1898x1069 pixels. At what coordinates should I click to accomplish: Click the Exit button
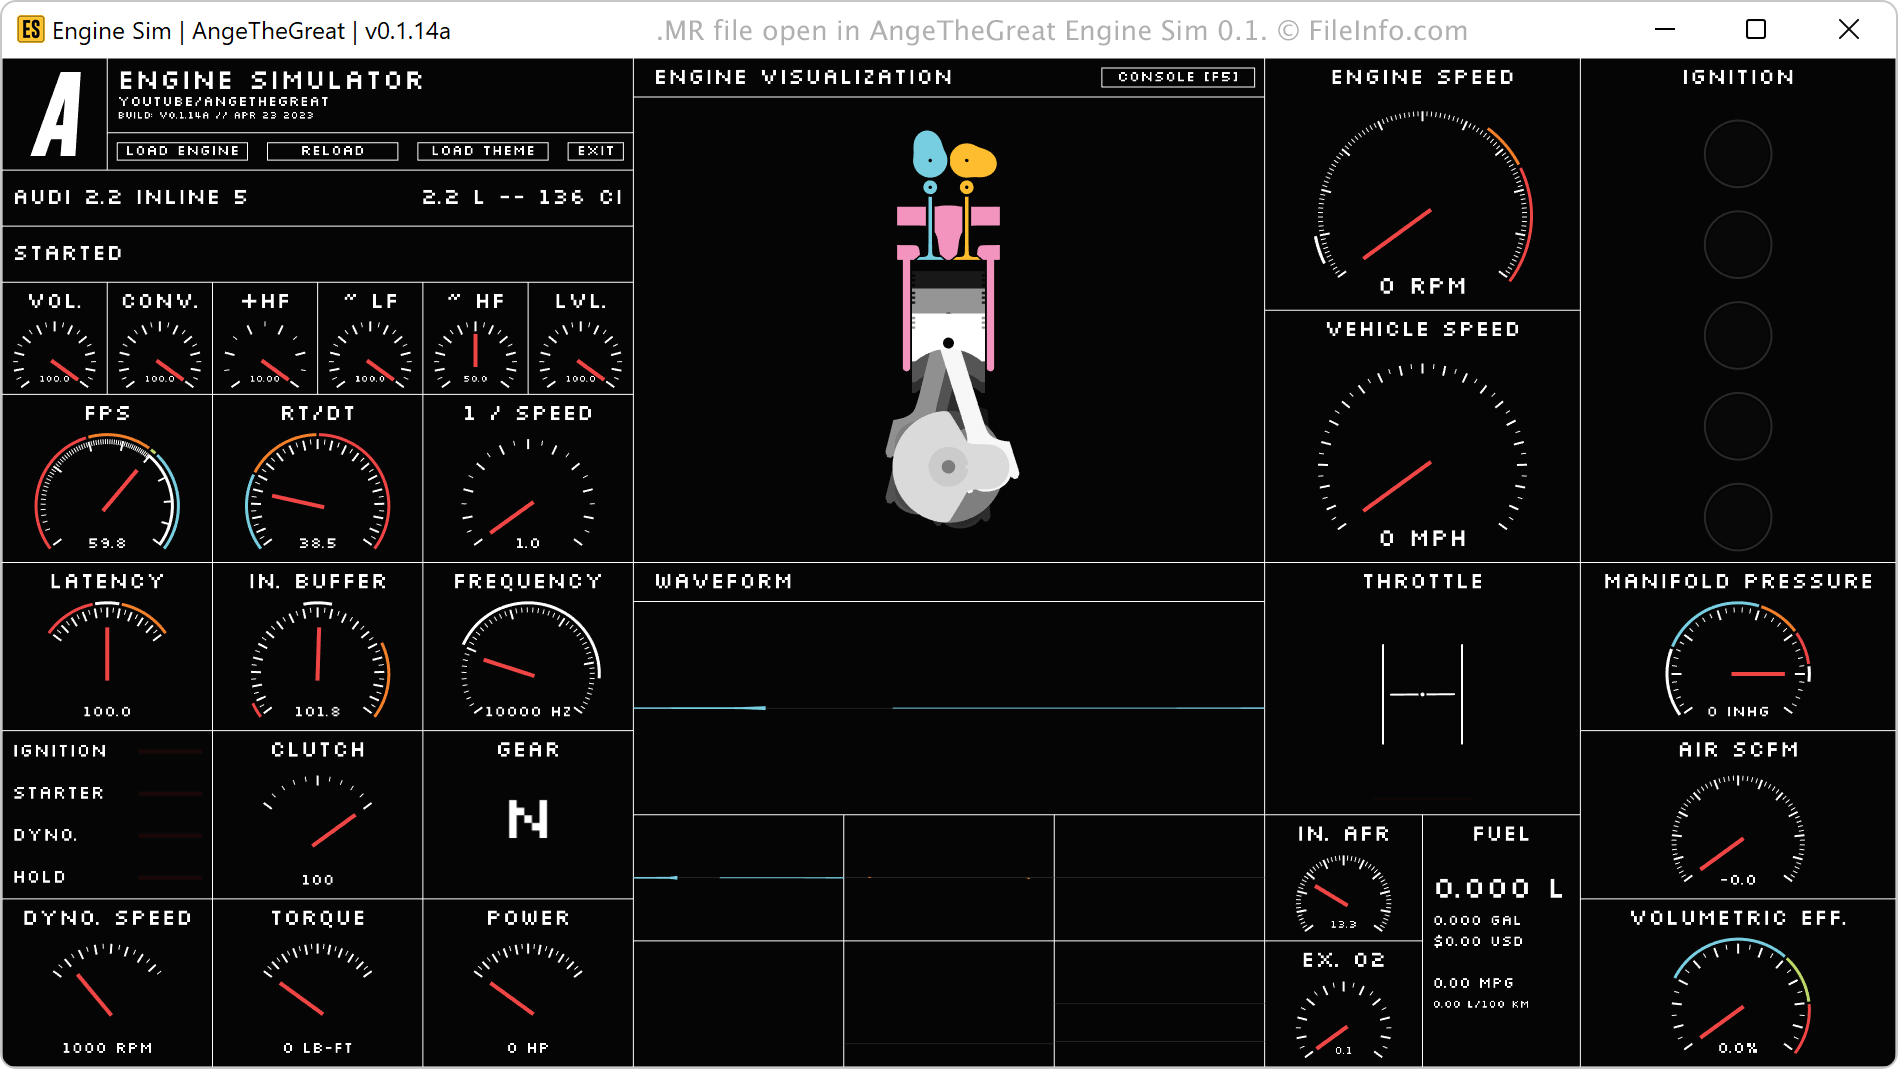(x=596, y=151)
